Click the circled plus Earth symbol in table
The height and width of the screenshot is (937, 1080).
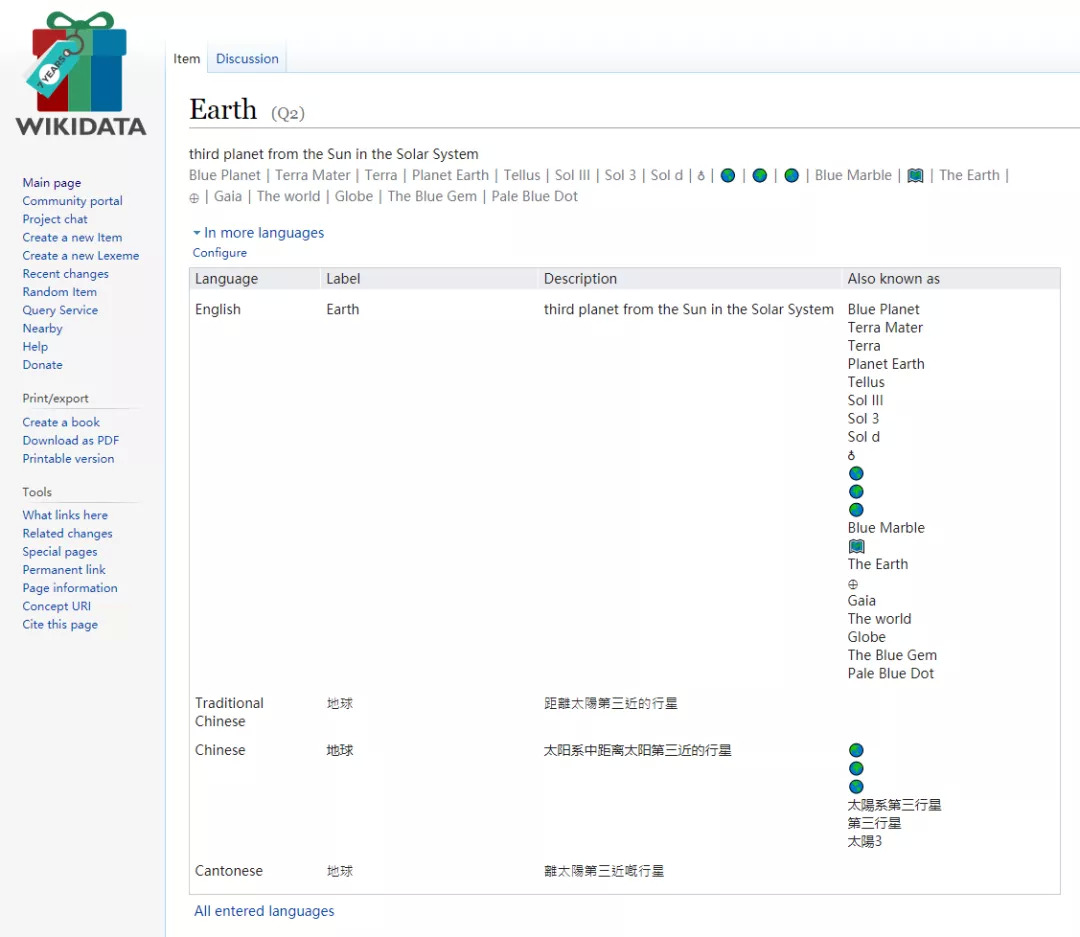[x=853, y=583]
